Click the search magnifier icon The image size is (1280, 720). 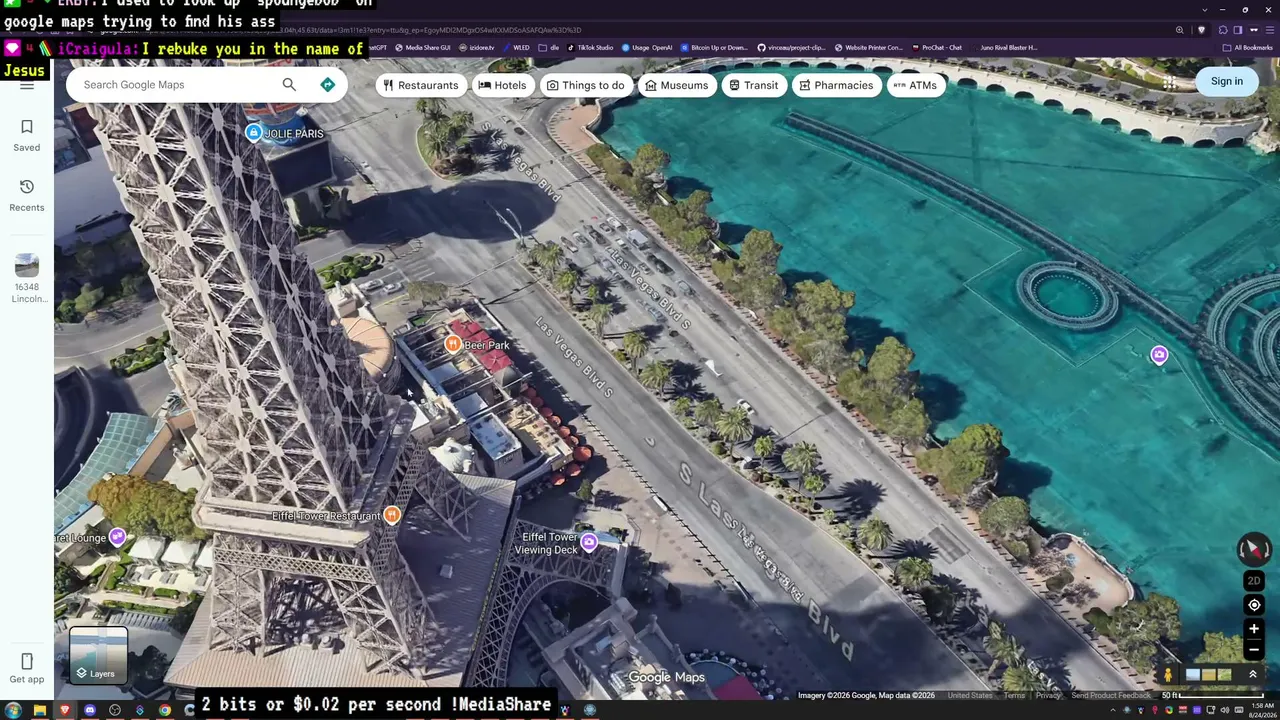289,85
